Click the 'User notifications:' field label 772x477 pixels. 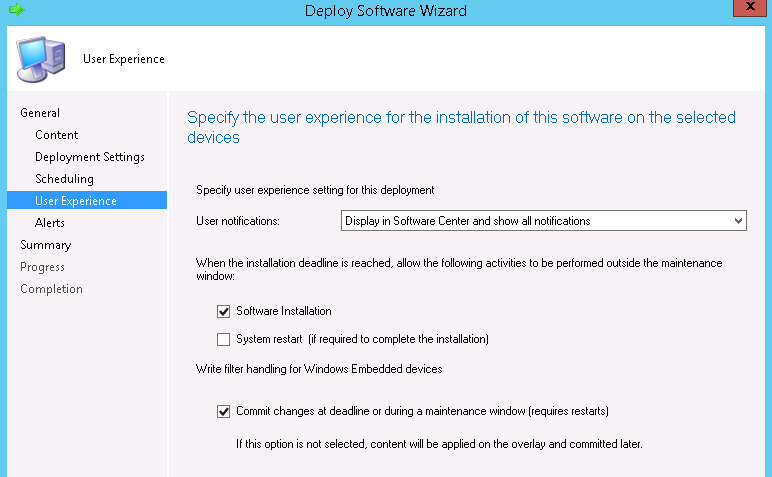click(238, 221)
